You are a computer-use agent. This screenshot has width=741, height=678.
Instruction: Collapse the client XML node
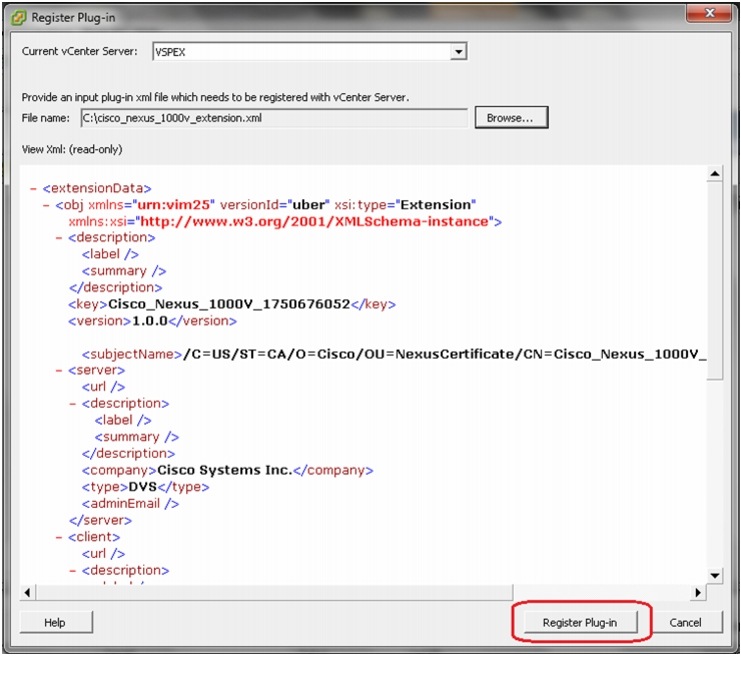(59, 537)
